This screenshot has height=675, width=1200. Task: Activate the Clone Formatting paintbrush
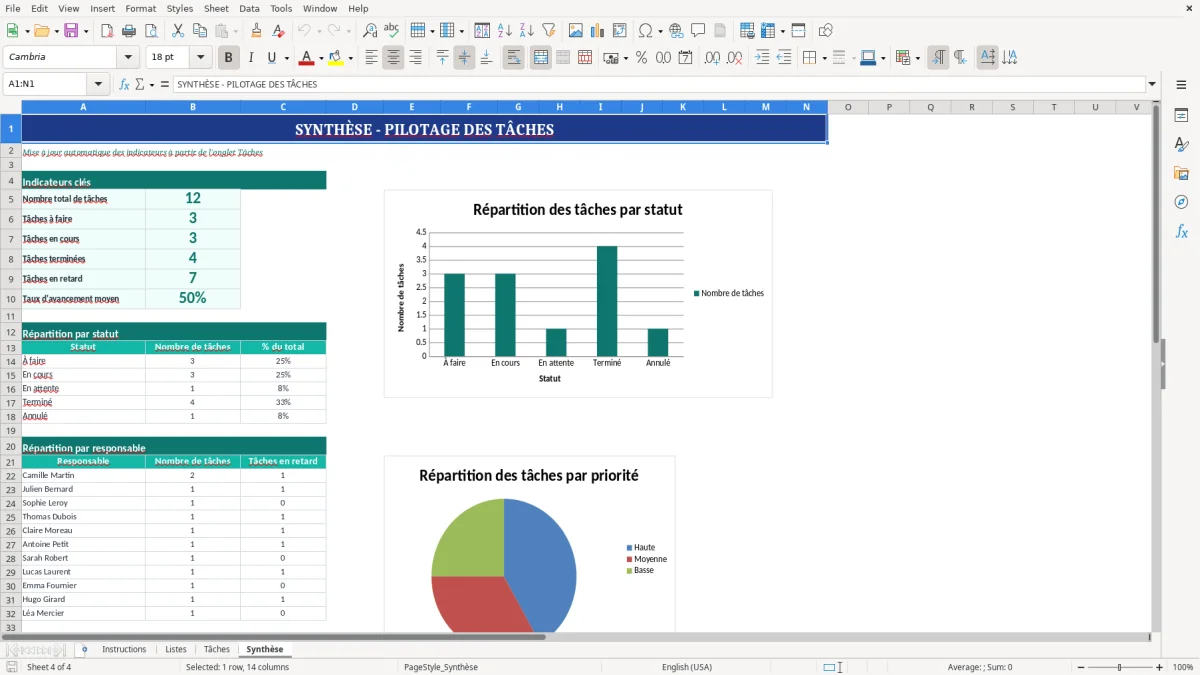point(256,31)
